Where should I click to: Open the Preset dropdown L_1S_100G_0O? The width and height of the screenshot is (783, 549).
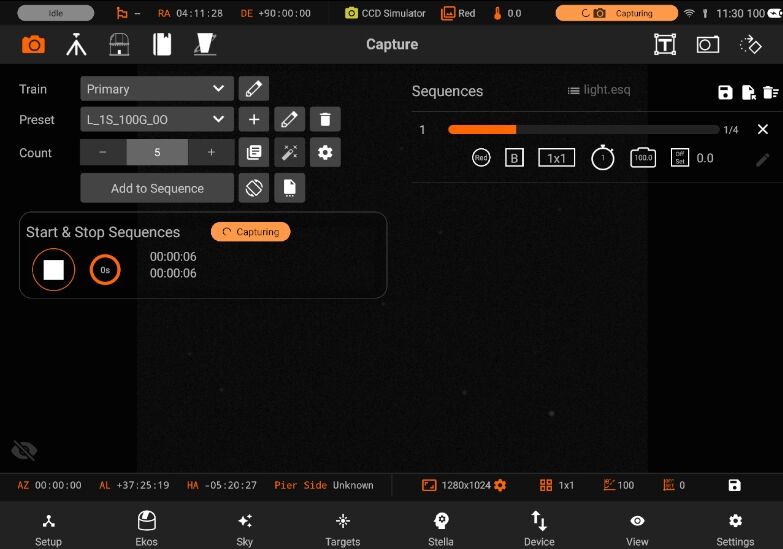(157, 119)
